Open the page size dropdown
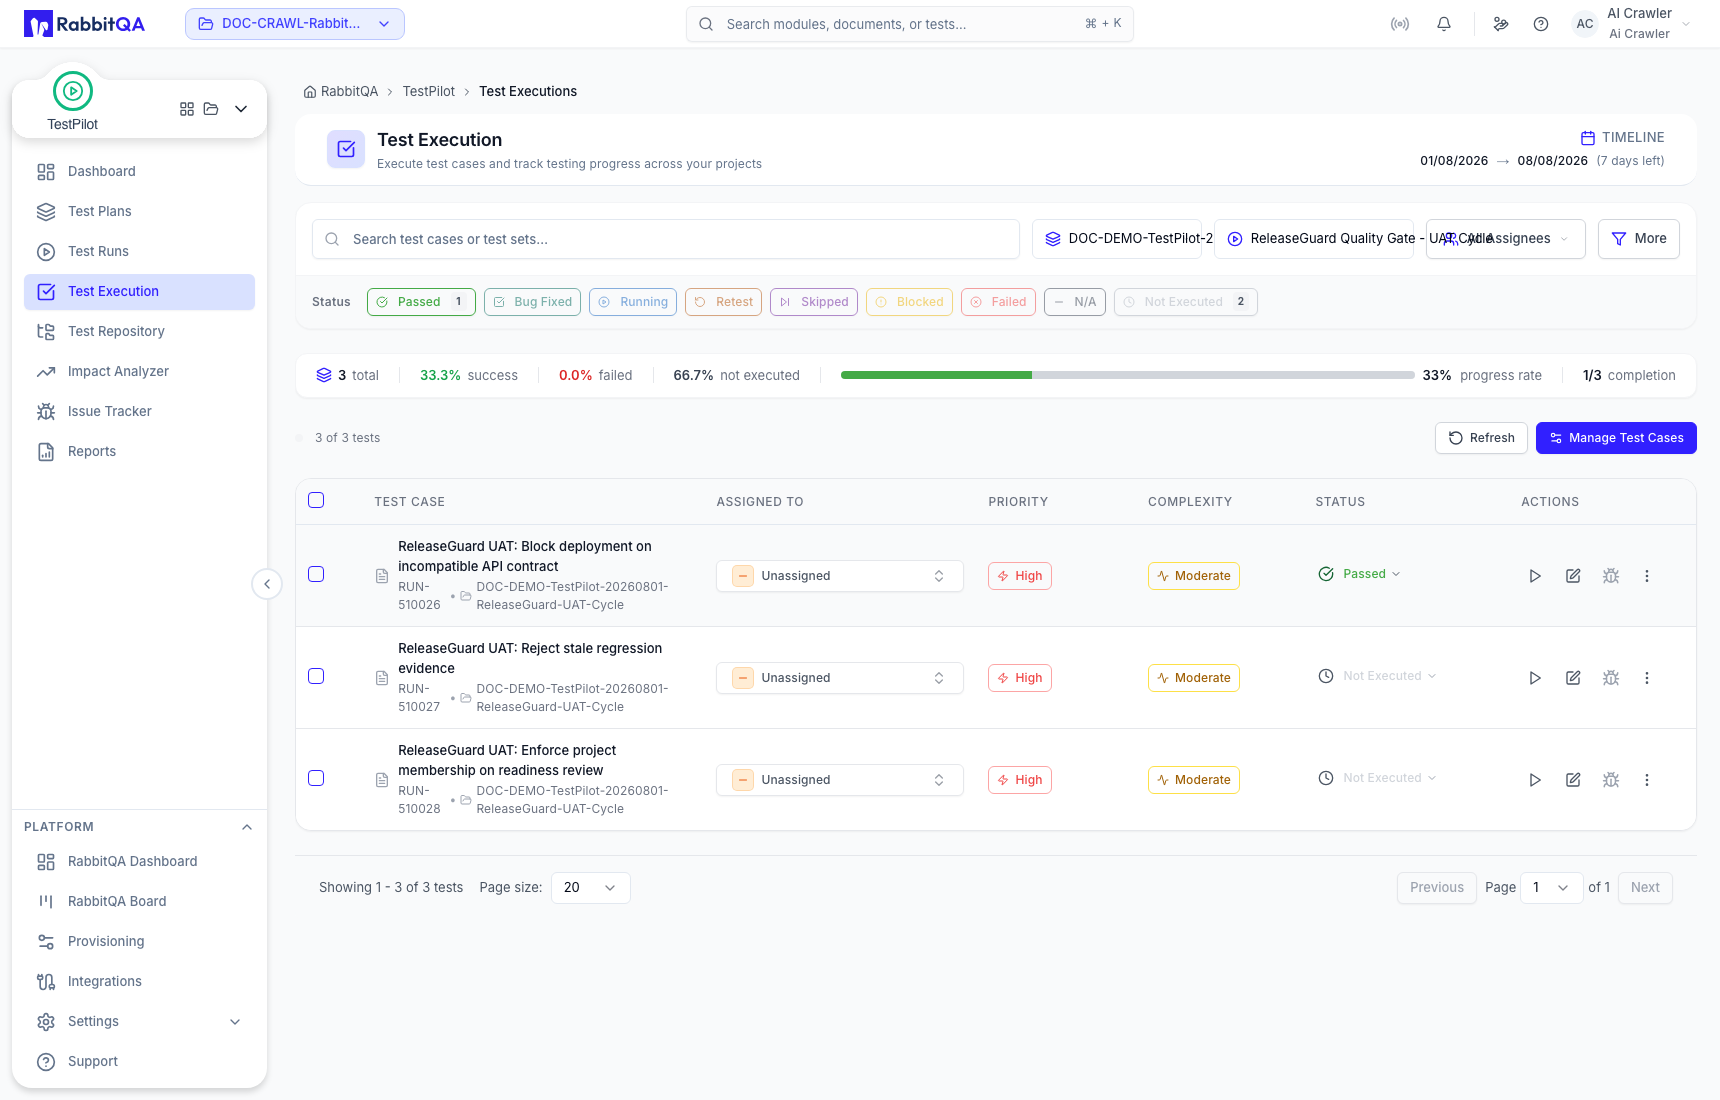Image resolution: width=1720 pixels, height=1100 pixels. 591,888
